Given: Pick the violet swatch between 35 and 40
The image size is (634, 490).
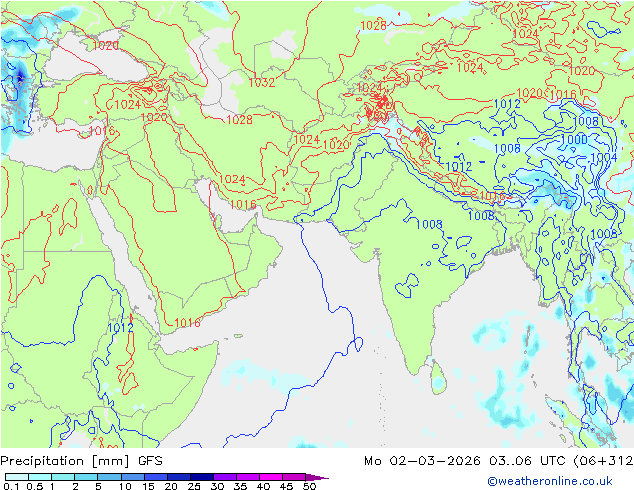Looking at the screenshot, I should pos(247,477).
